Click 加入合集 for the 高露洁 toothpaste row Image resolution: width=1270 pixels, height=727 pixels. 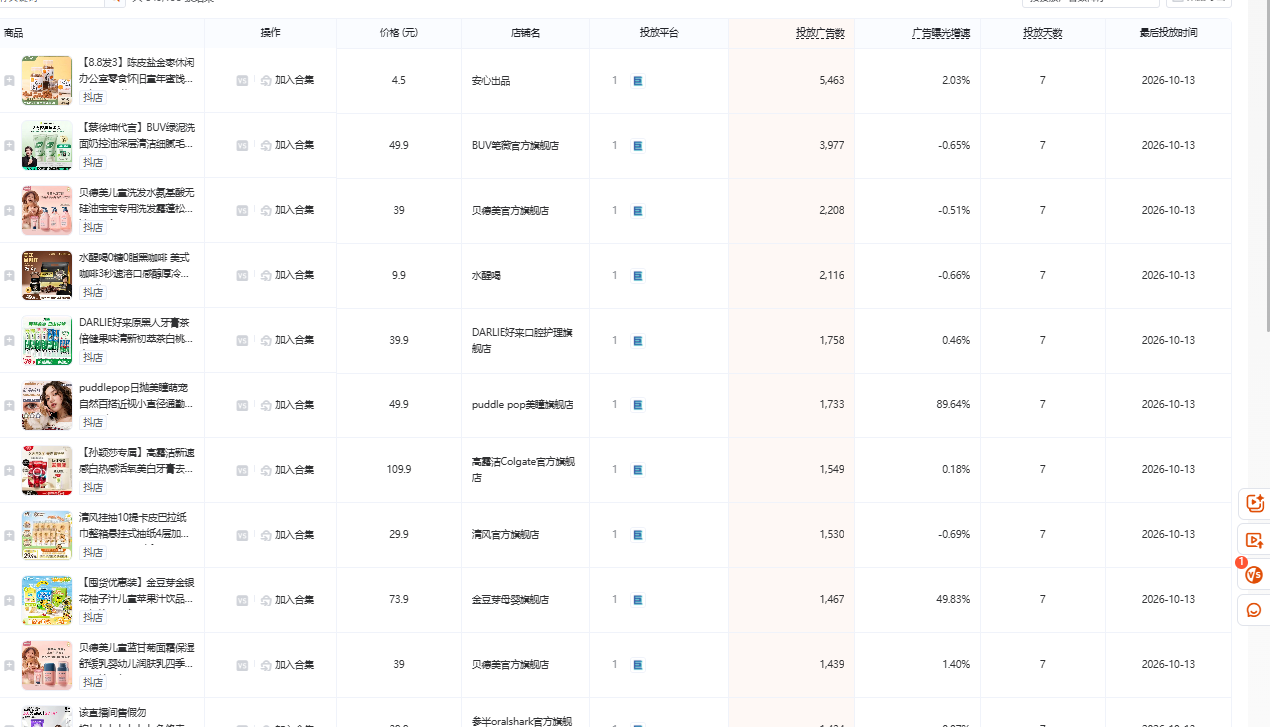pyautogui.click(x=287, y=470)
